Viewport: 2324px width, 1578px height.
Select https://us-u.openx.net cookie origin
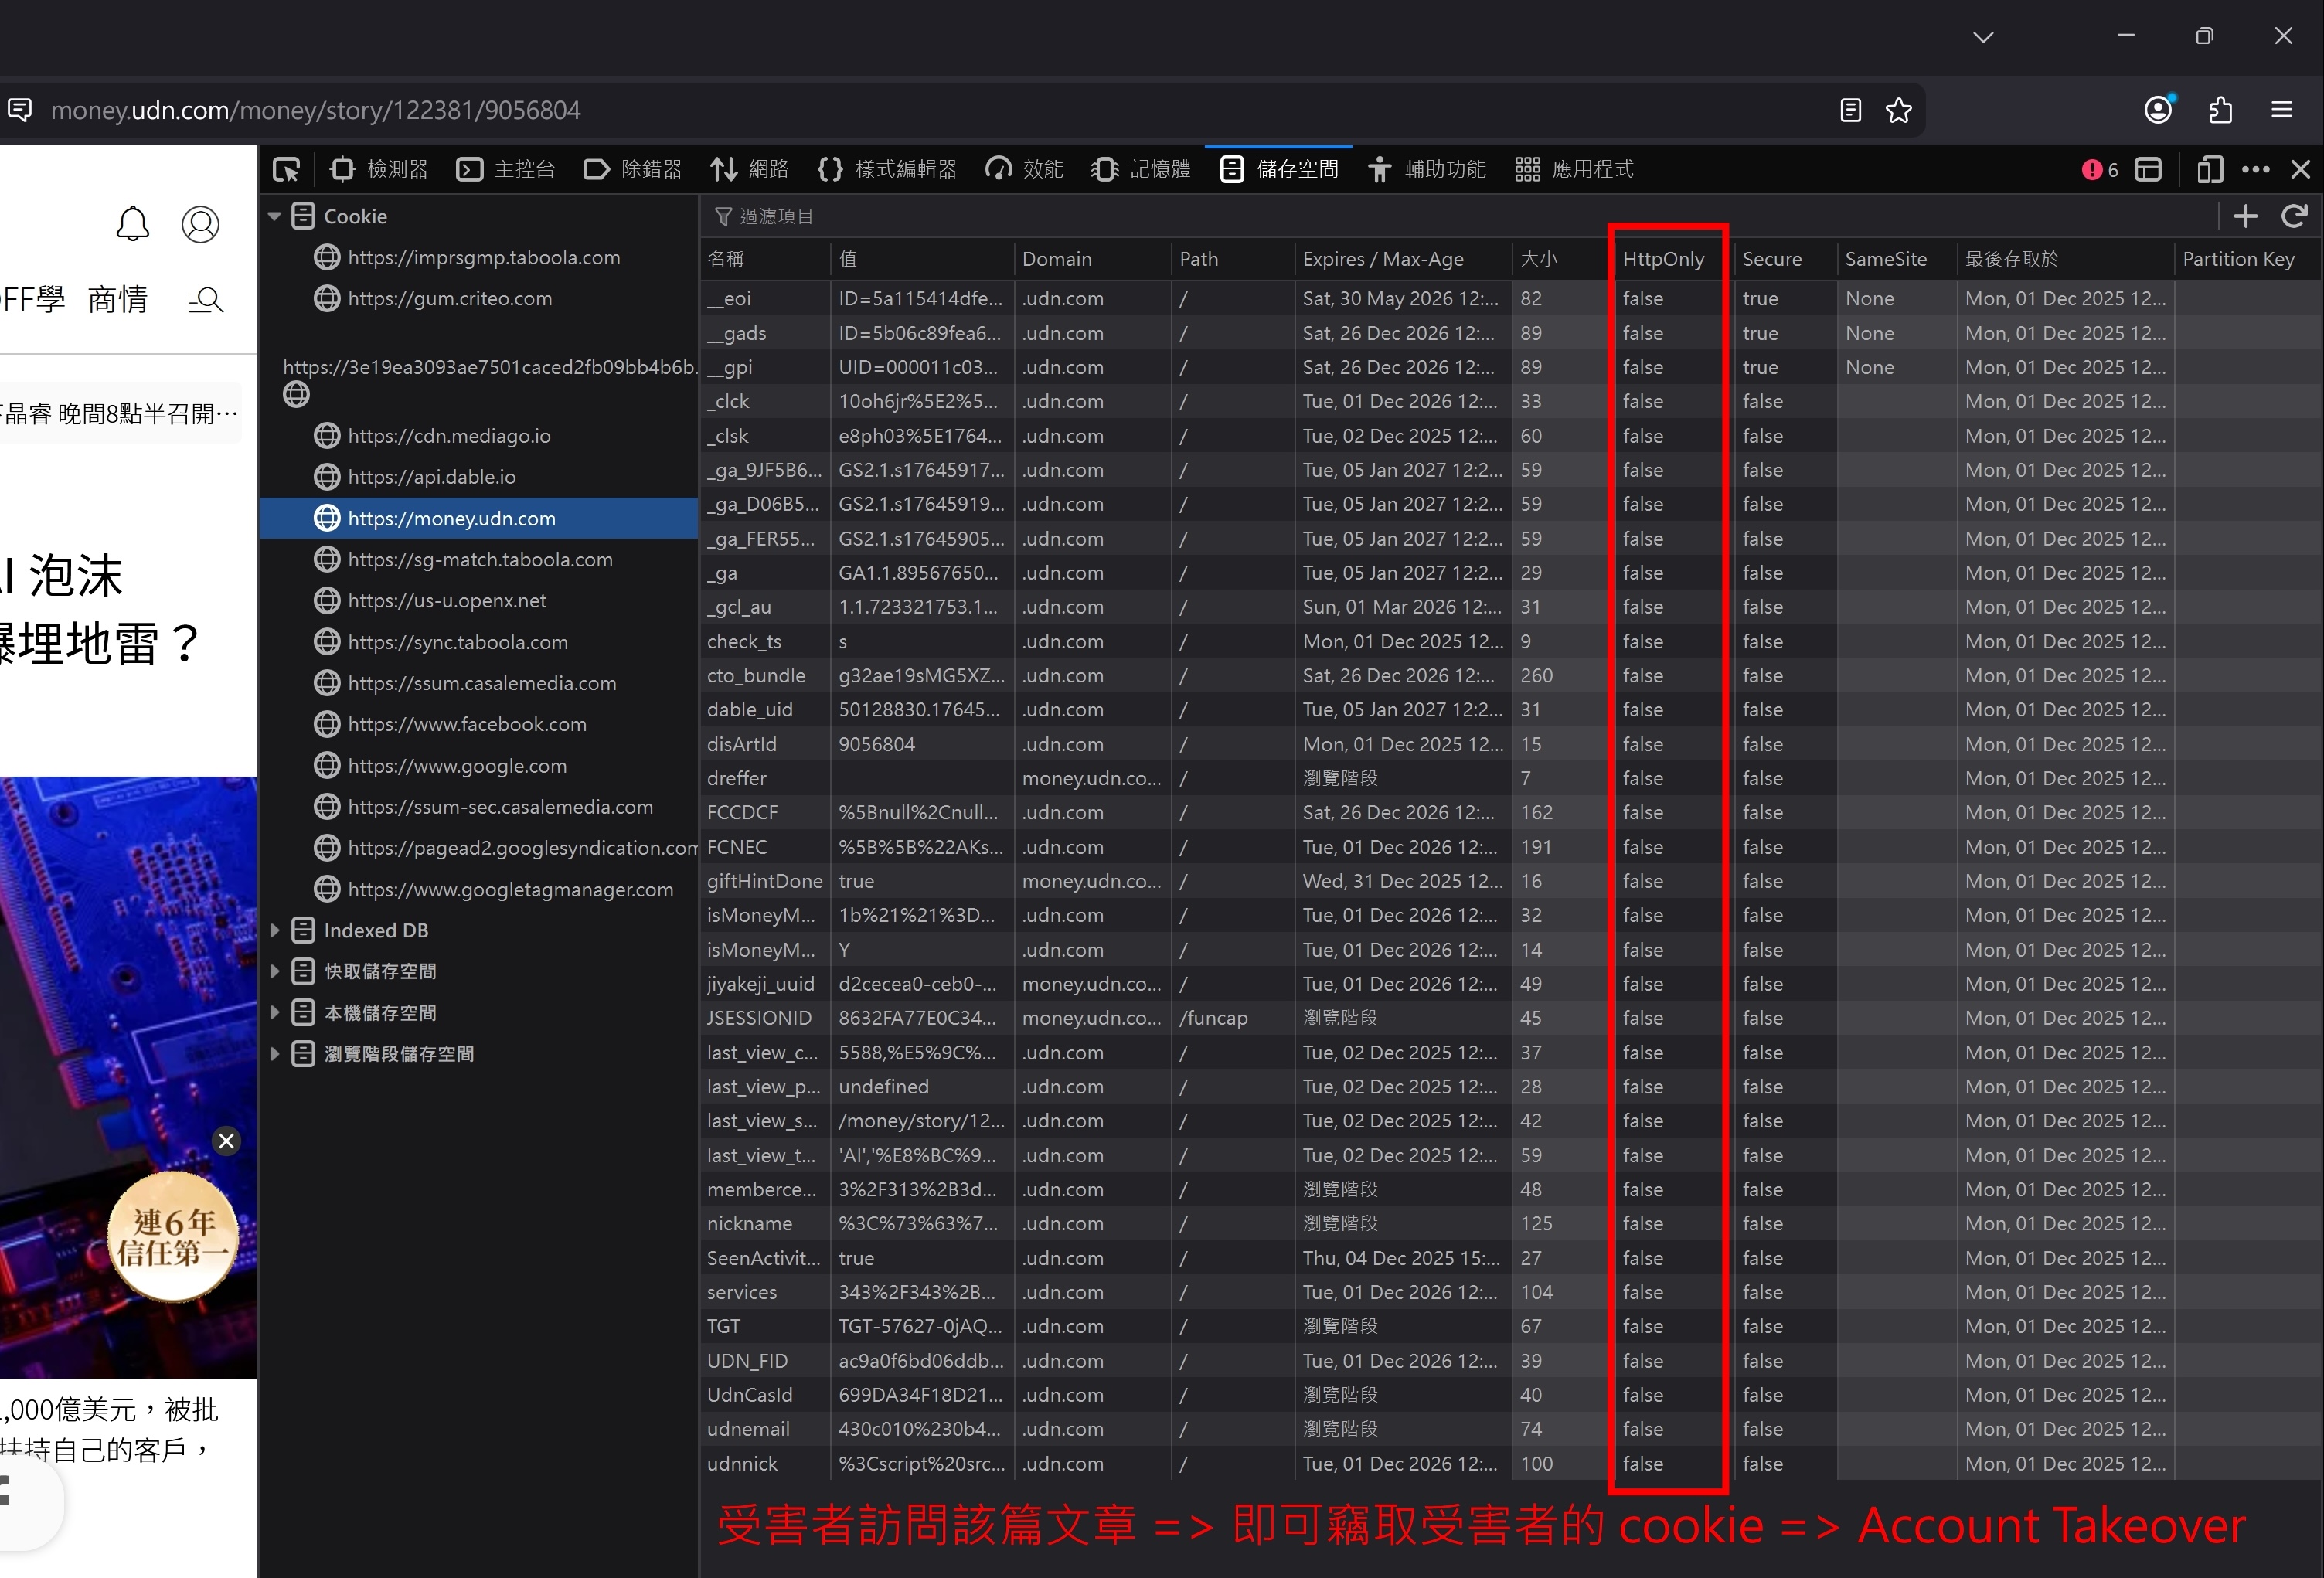coord(478,601)
